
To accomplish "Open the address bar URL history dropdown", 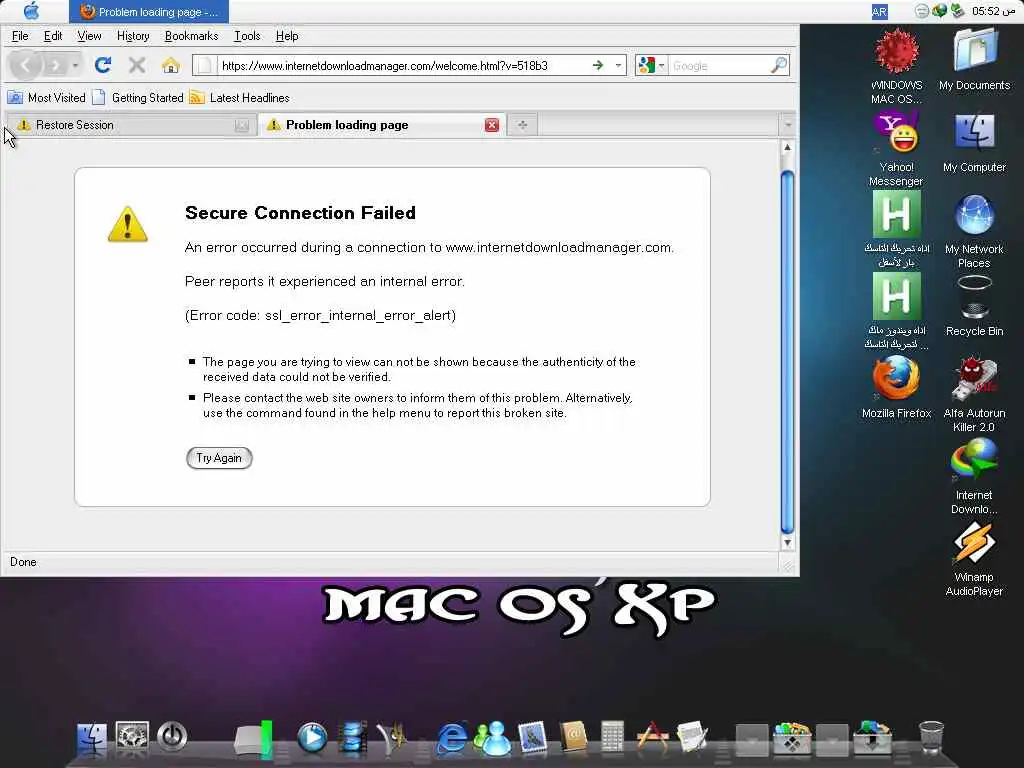I will pyautogui.click(x=618, y=65).
